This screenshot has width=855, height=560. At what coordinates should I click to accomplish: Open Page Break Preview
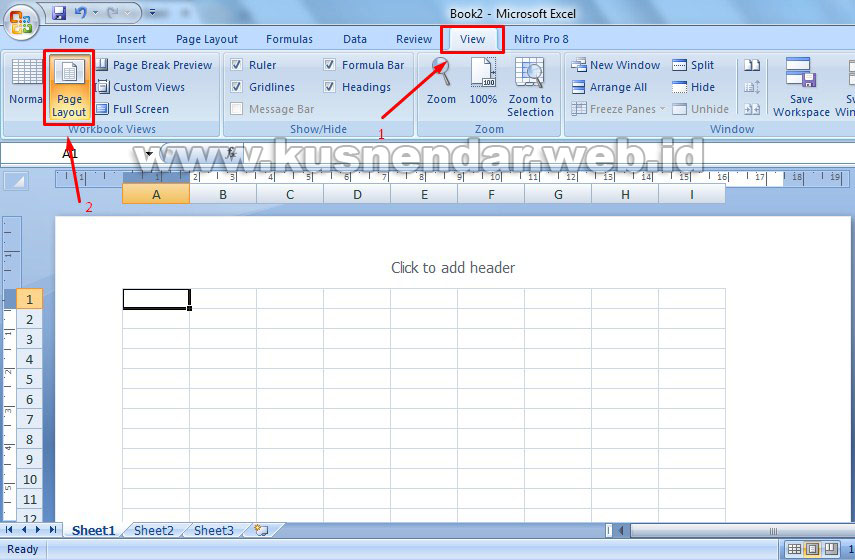tap(154, 65)
